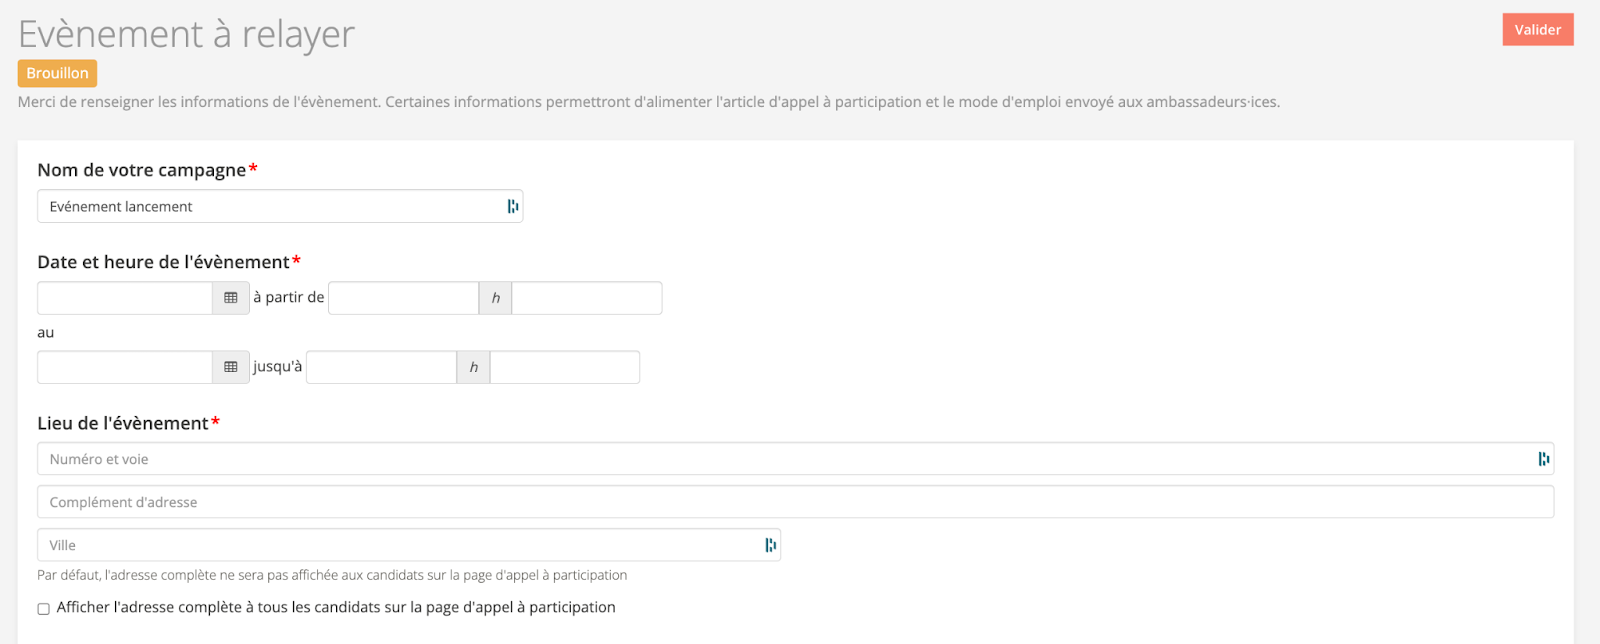Focus the Ville input field

(x=400, y=545)
